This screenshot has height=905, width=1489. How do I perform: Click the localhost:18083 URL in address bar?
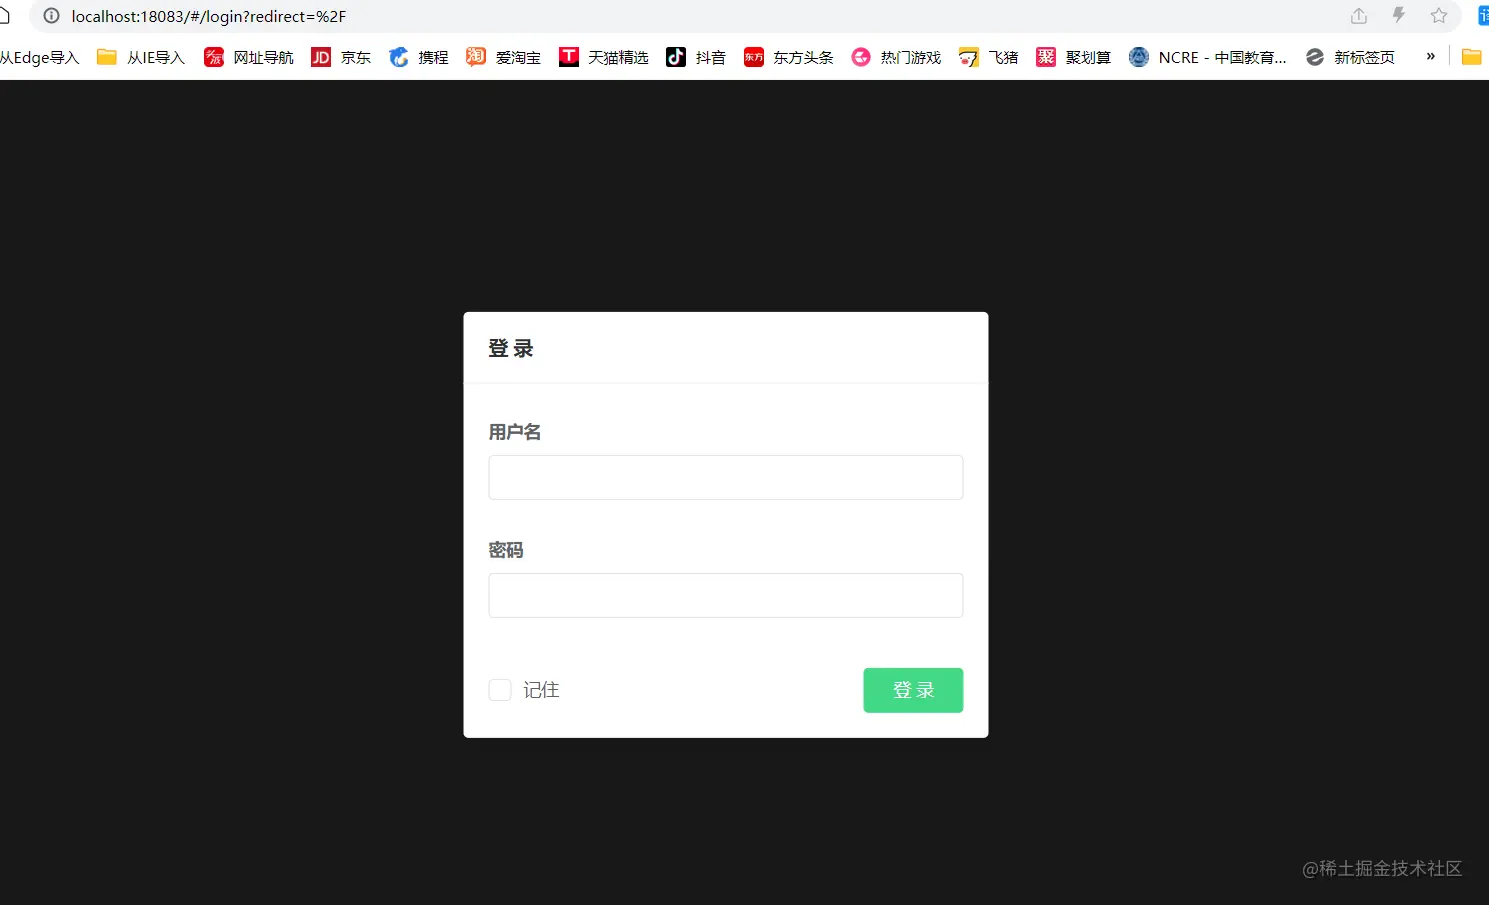click(x=208, y=16)
